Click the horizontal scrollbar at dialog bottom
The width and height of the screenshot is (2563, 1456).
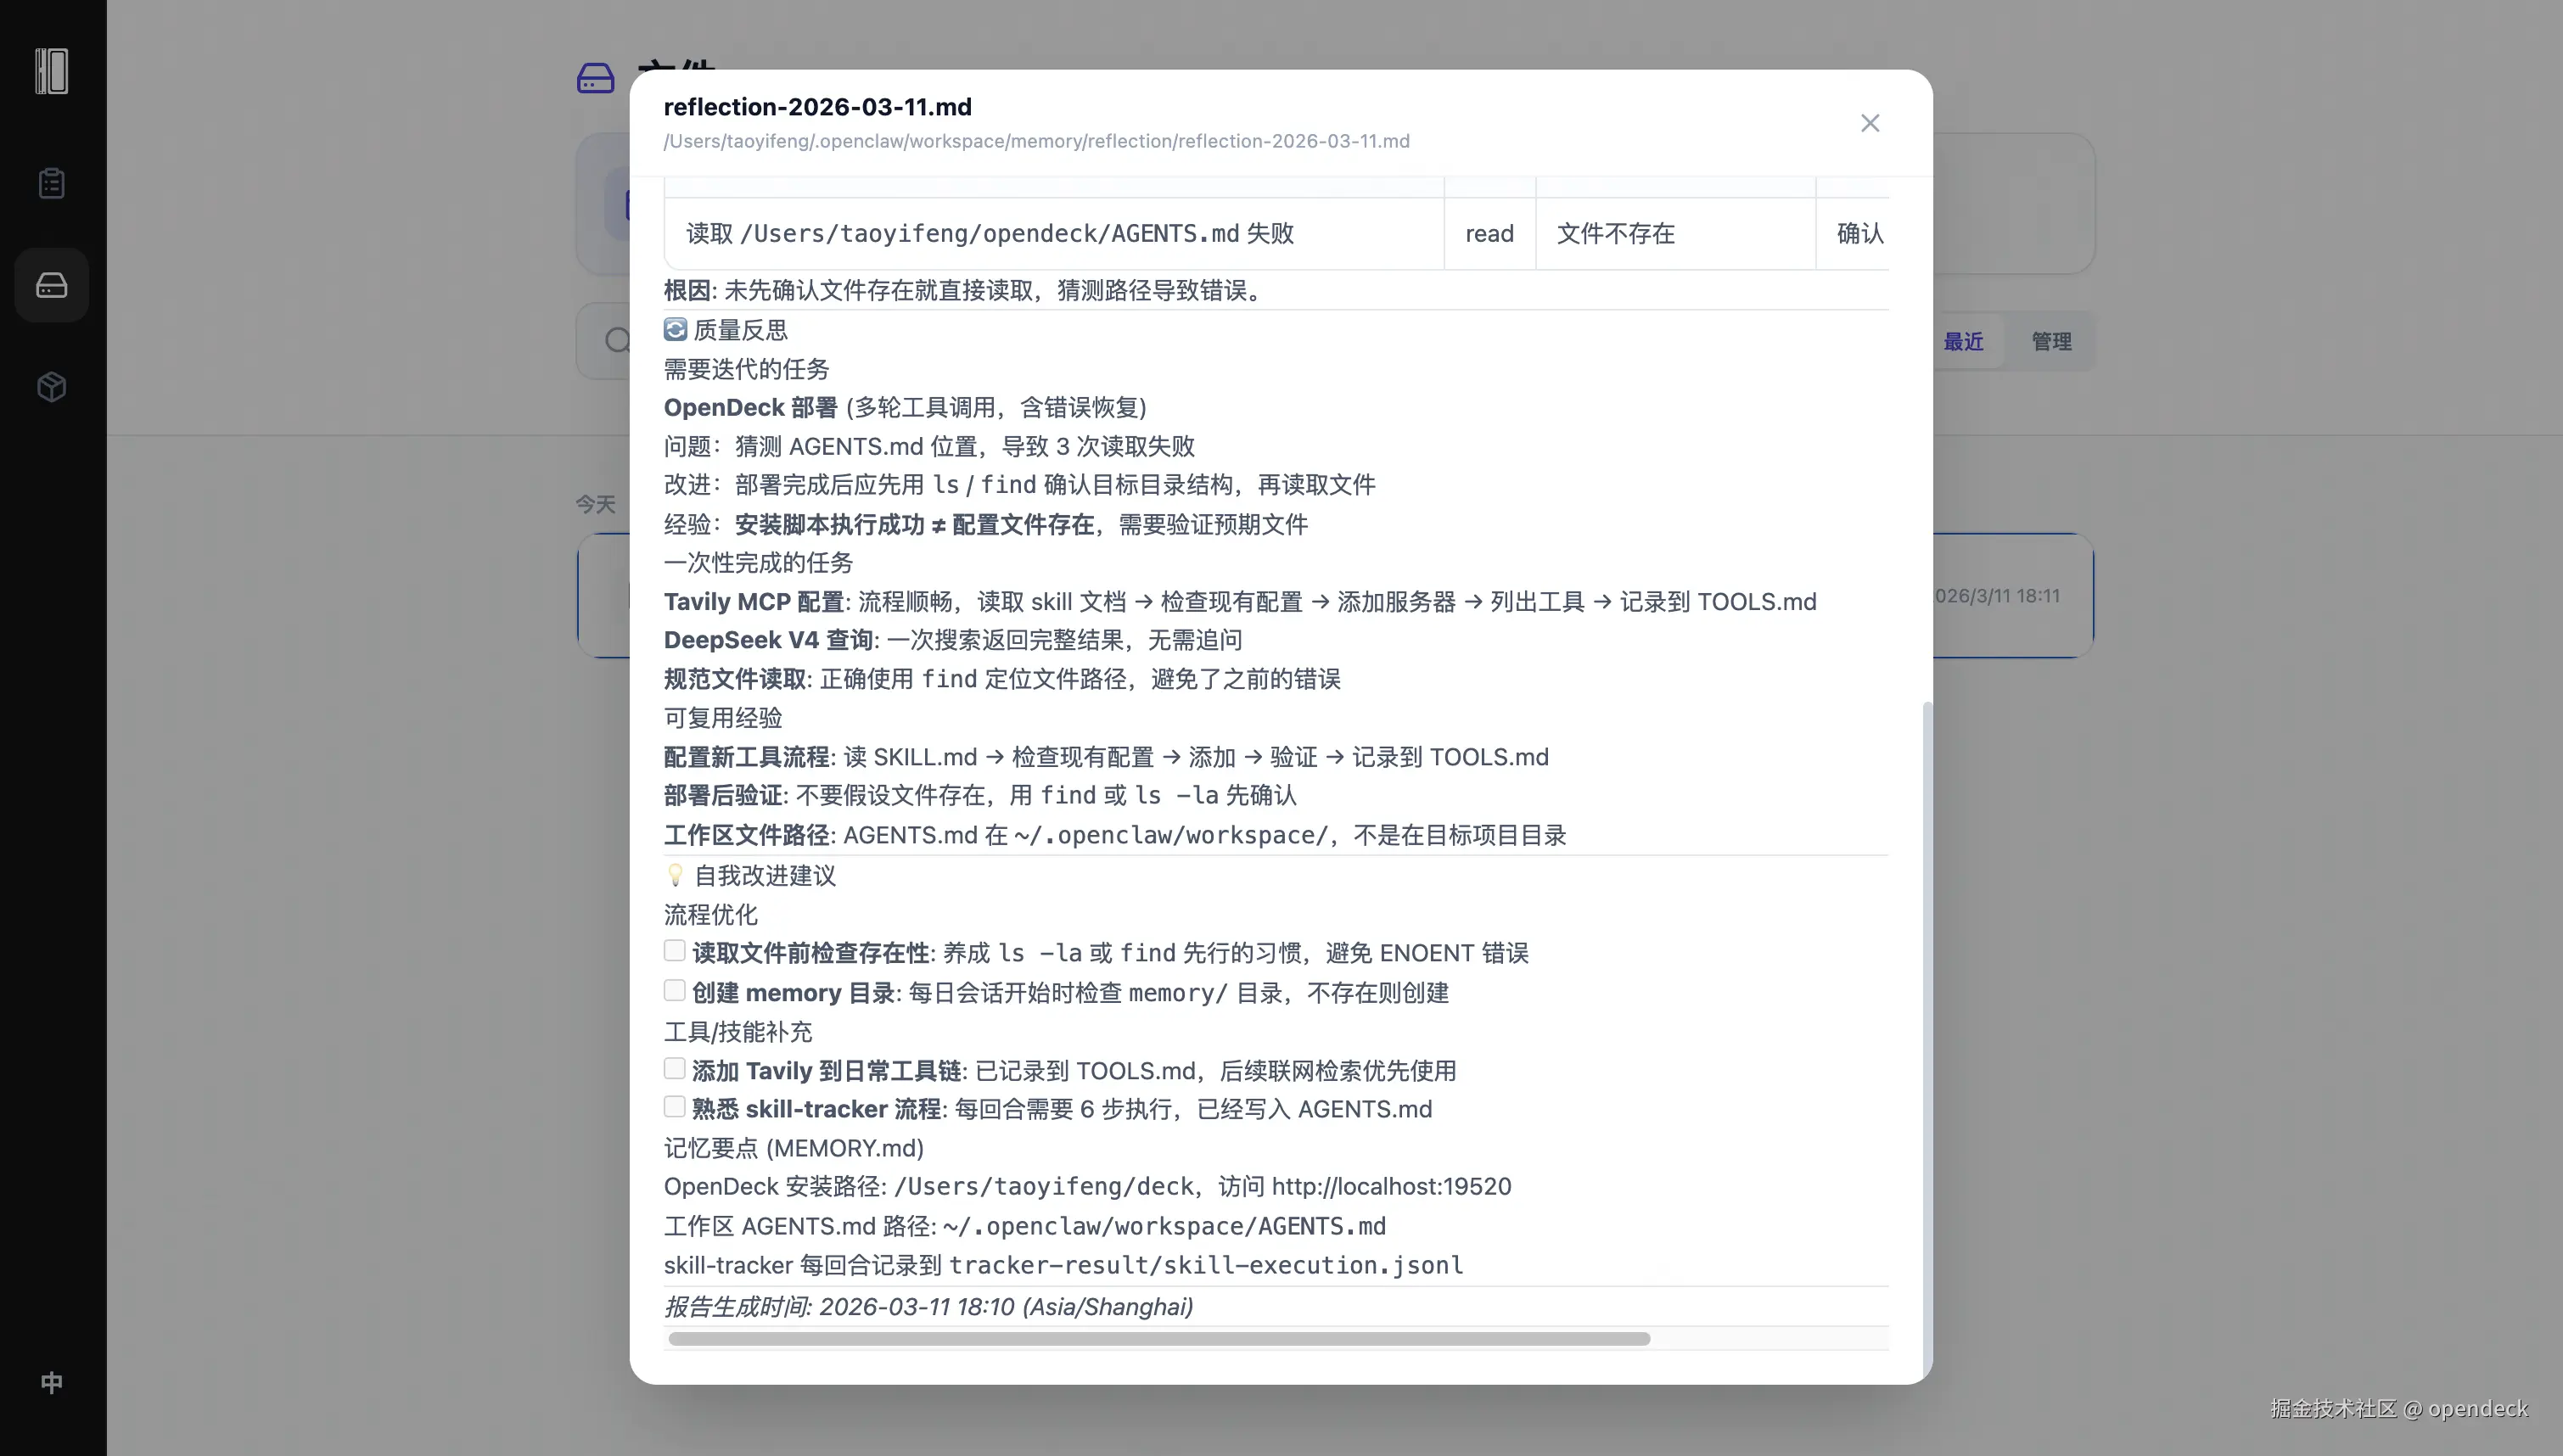point(1159,1339)
